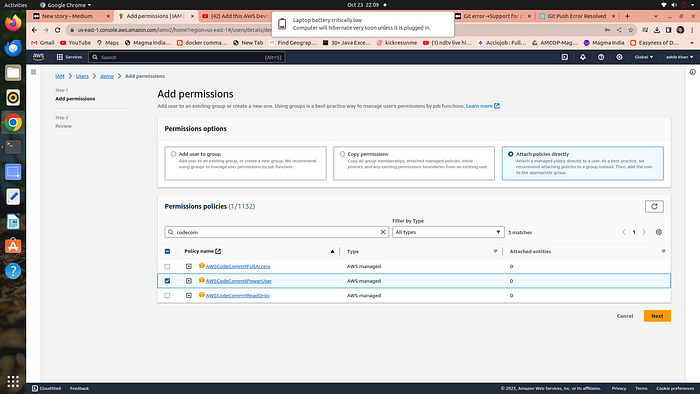Open Terminal from the dock
This screenshot has width=700, height=394.
(13, 147)
